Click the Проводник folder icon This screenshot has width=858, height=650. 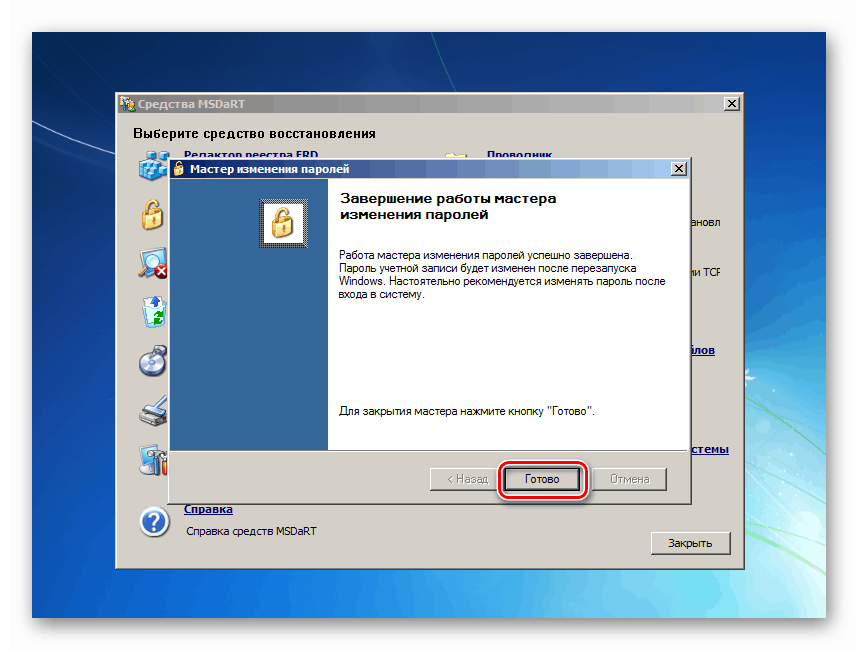(x=456, y=155)
